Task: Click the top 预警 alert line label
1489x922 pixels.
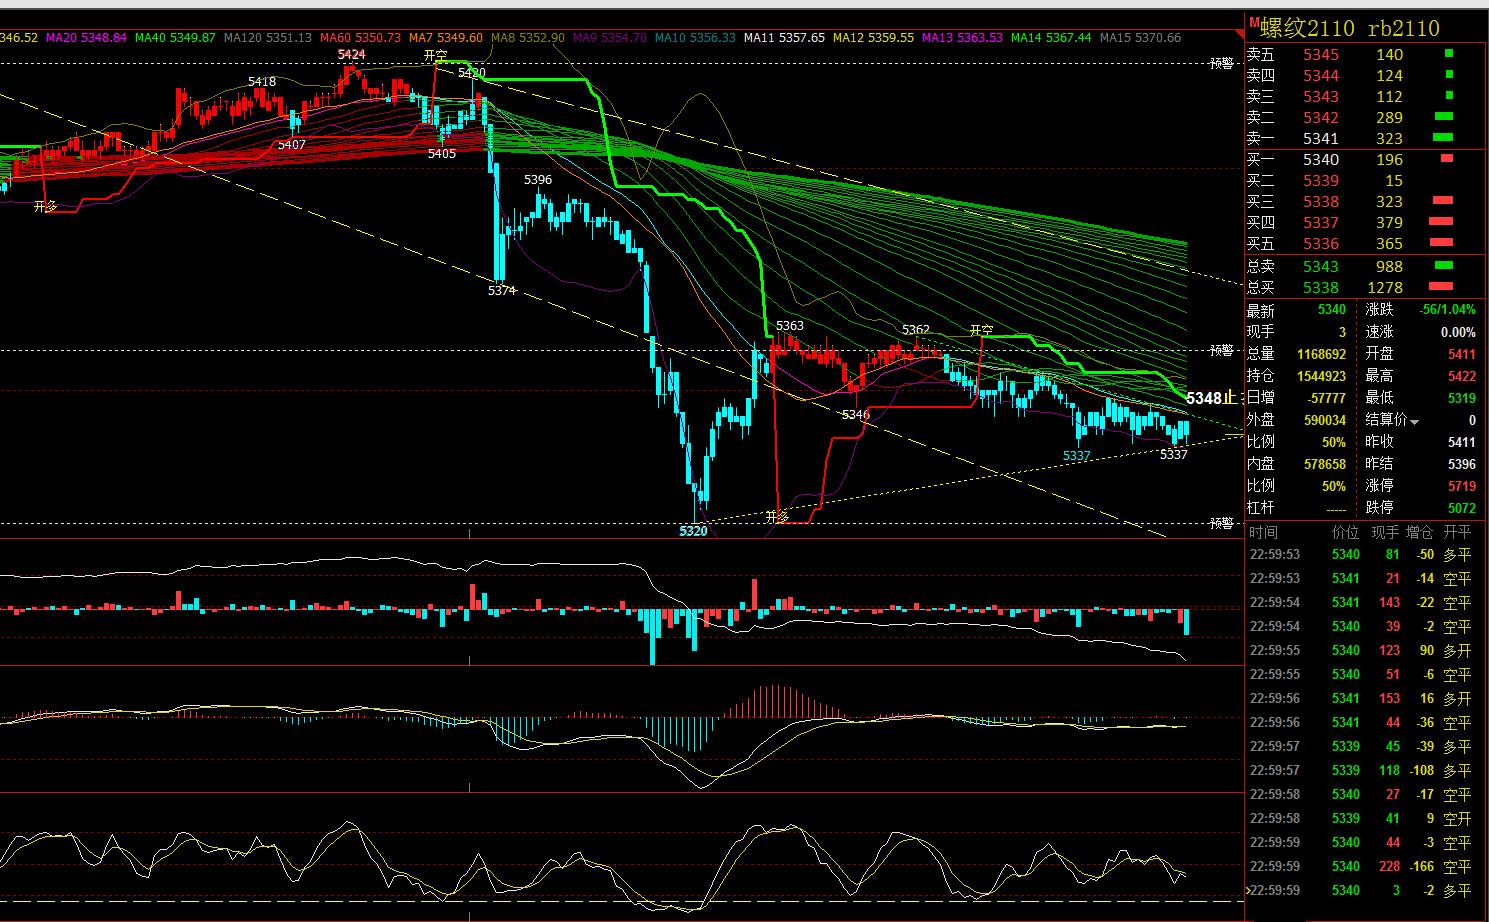Action: coord(1221,63)
